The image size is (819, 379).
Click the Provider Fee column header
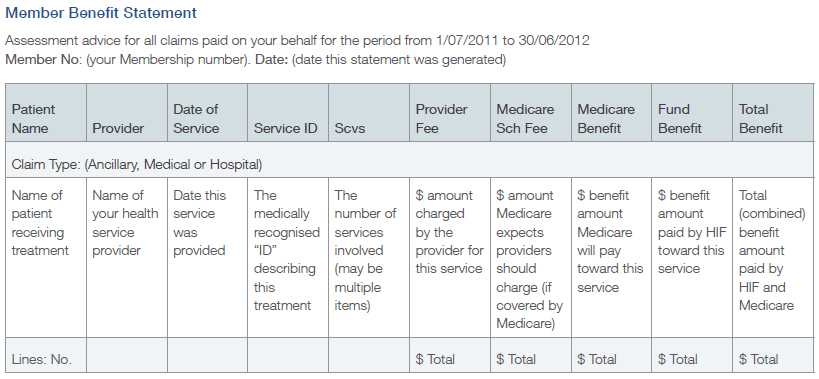click(450, 113)
